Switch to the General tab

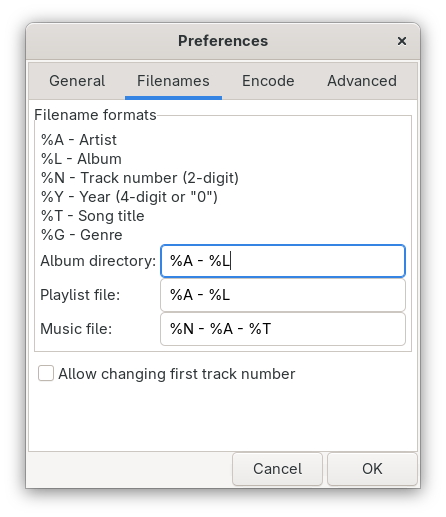pyautogui.click(x=77, y=81)
